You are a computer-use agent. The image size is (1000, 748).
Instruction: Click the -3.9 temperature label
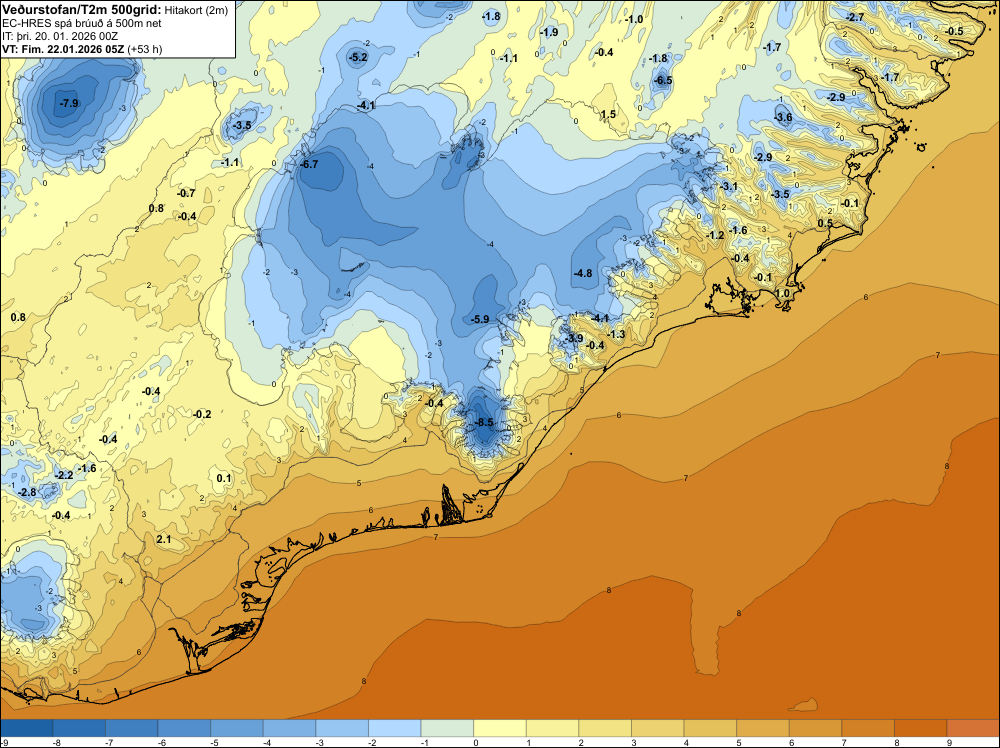point(573,338)
